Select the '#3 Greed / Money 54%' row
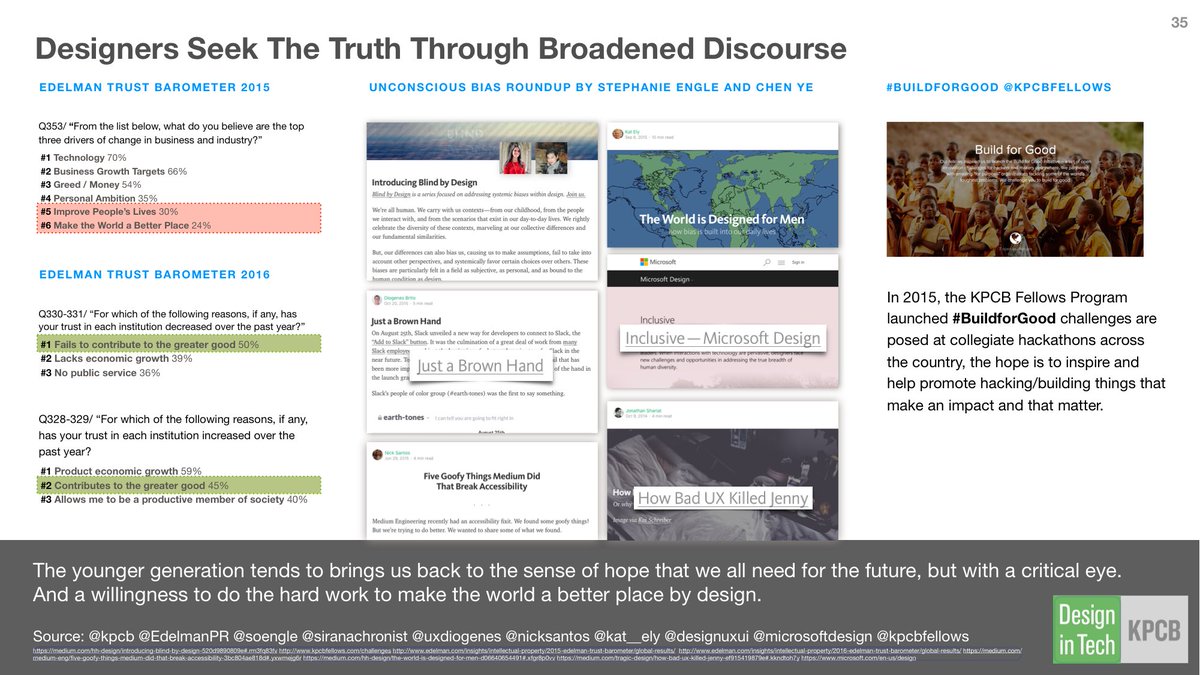 tap(90, 185)
